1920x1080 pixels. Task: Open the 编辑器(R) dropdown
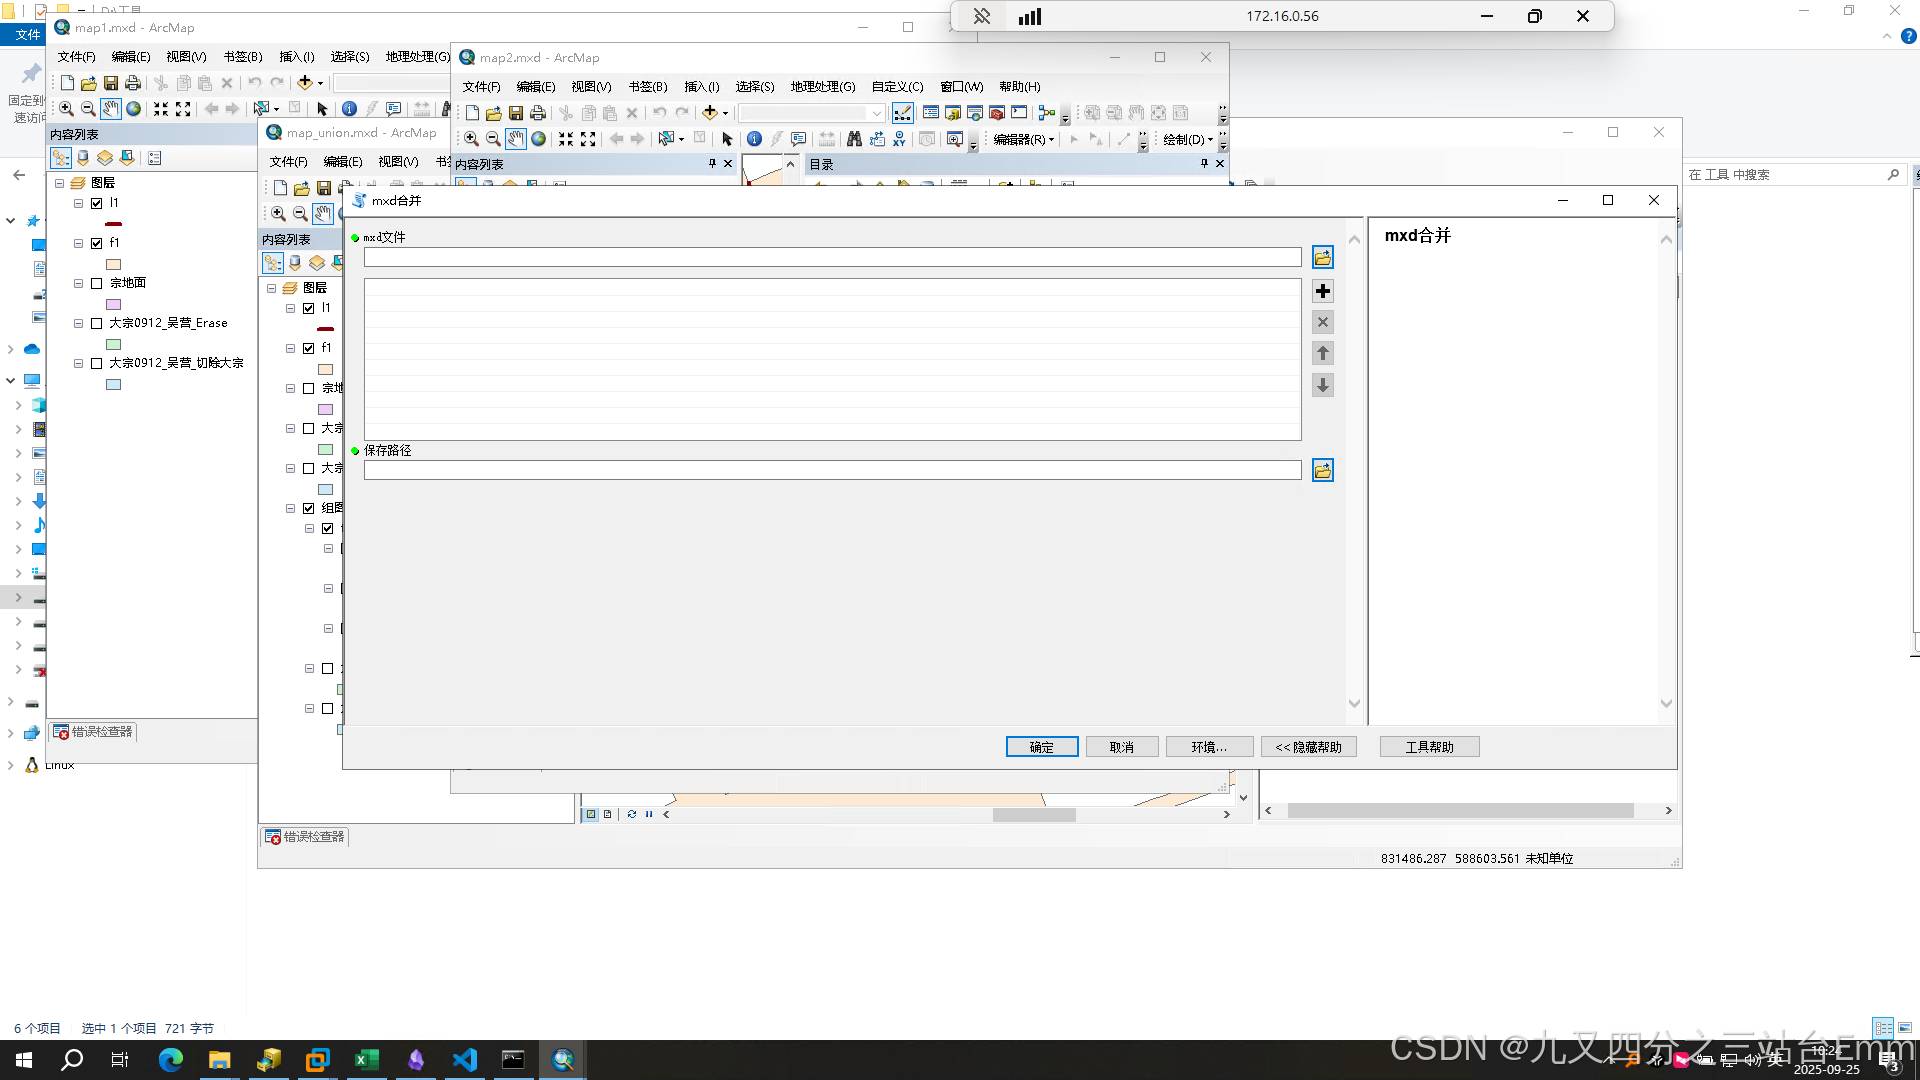pos(1023,139)
